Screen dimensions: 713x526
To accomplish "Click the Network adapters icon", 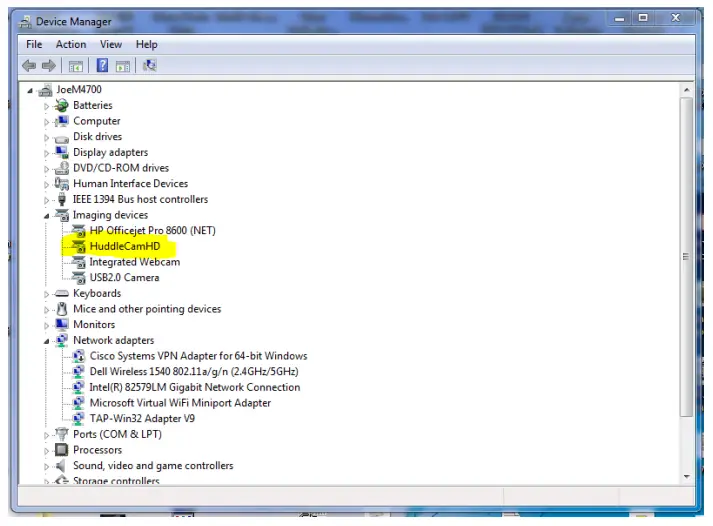I will click(61, 341).
